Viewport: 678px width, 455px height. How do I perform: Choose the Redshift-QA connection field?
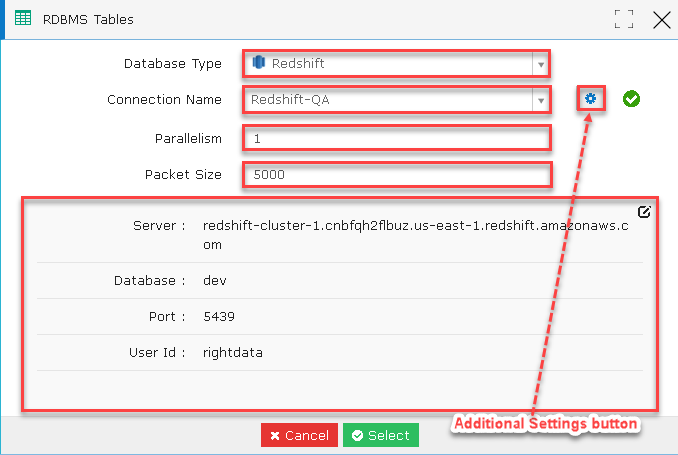coord(397,100)
